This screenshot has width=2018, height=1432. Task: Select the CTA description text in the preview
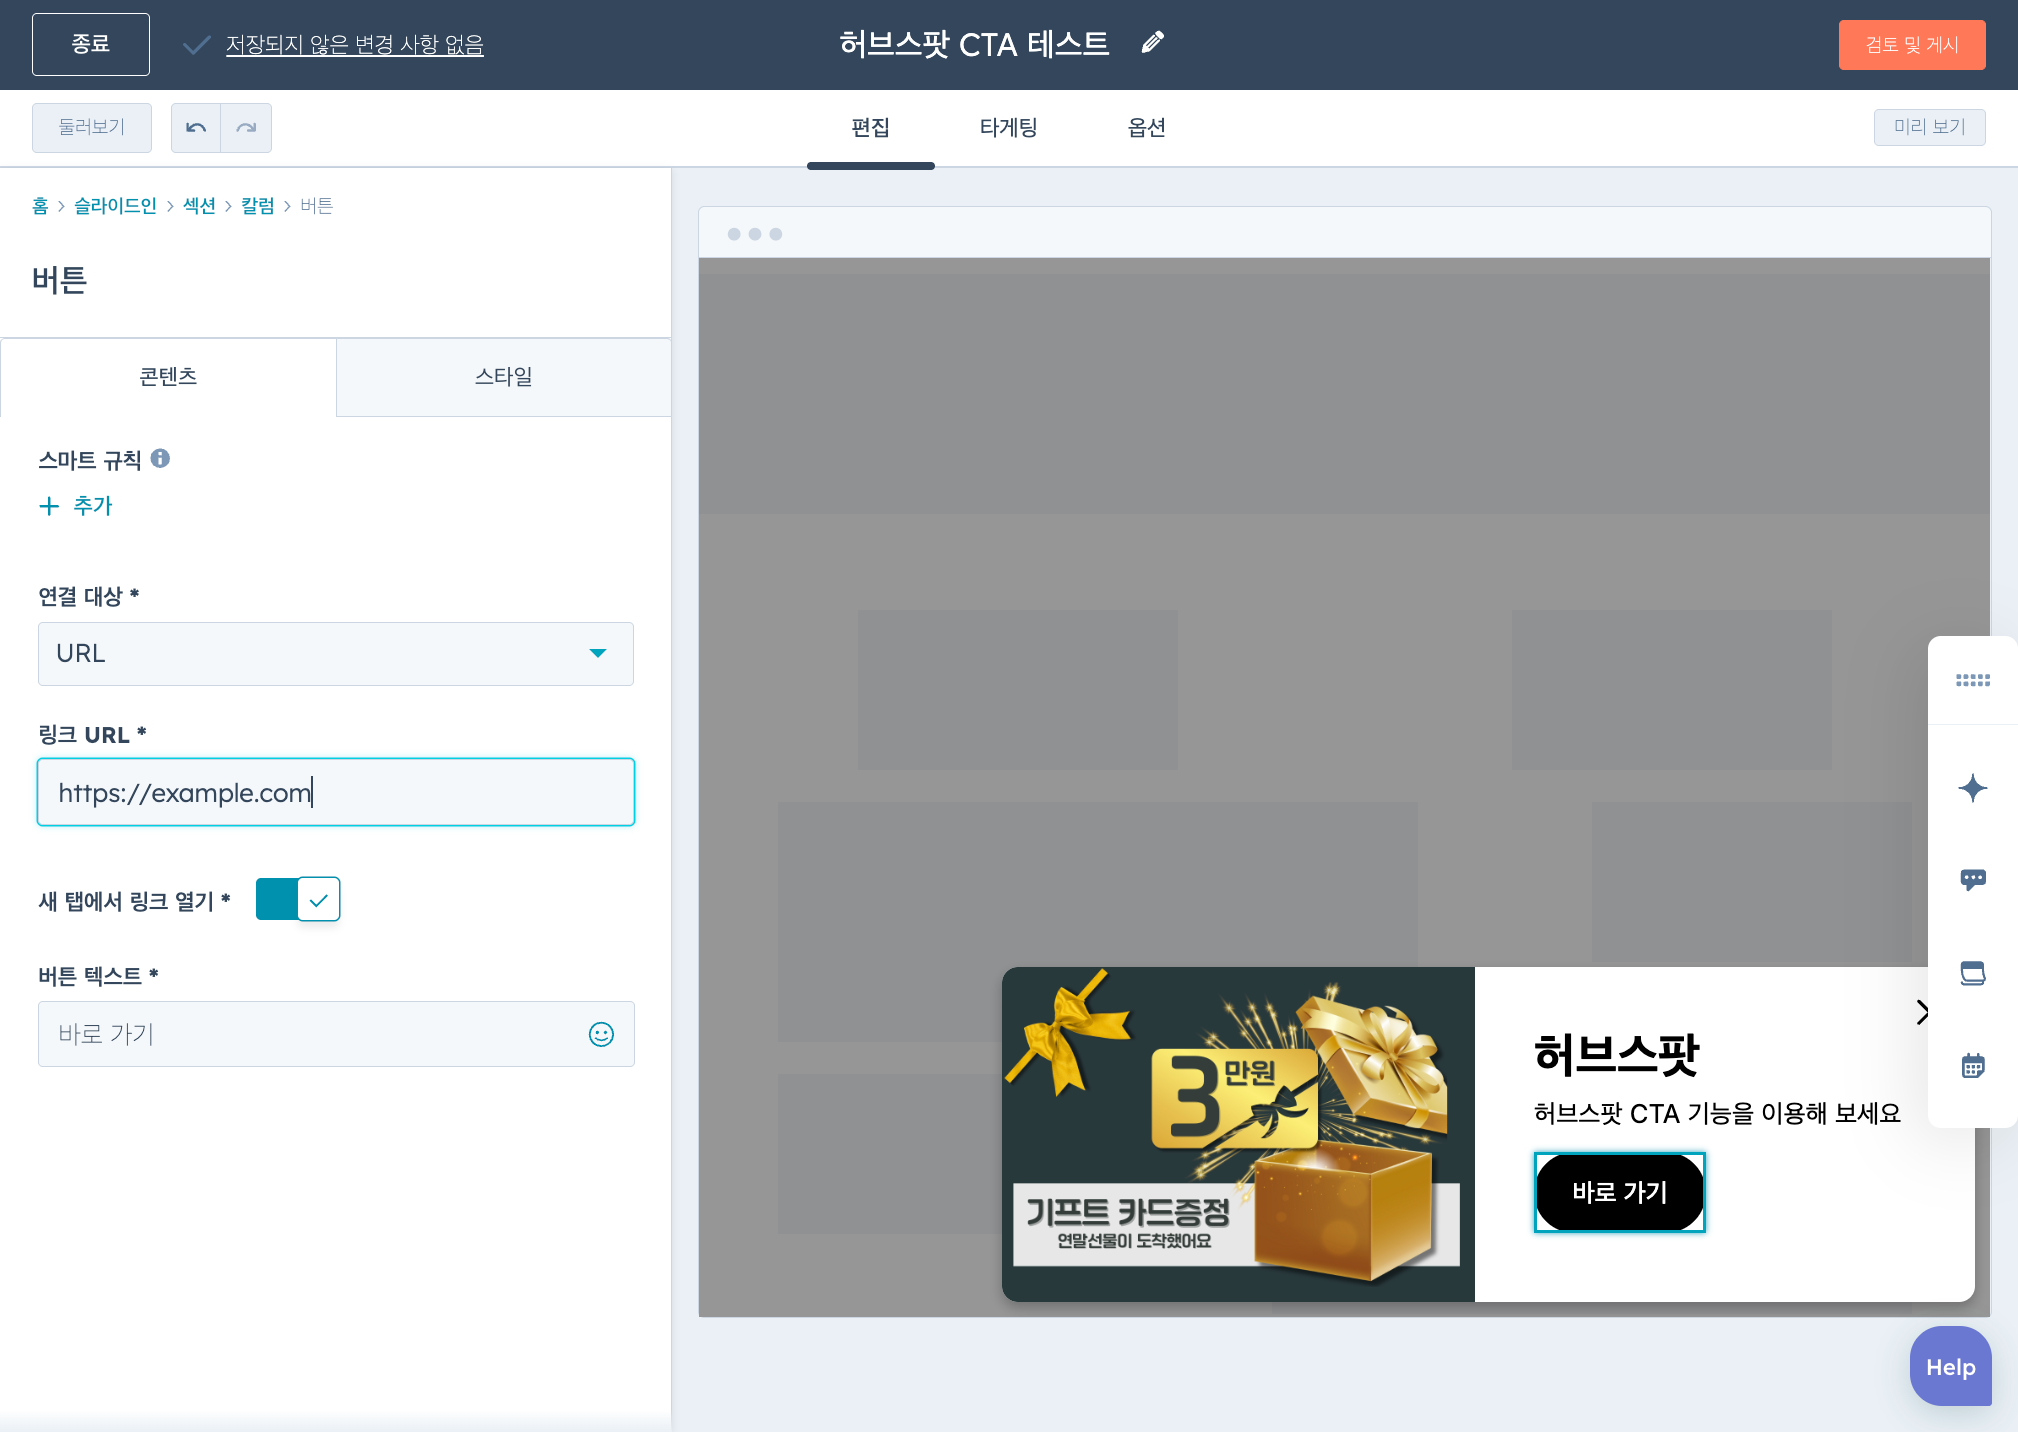(1717, 1113)
